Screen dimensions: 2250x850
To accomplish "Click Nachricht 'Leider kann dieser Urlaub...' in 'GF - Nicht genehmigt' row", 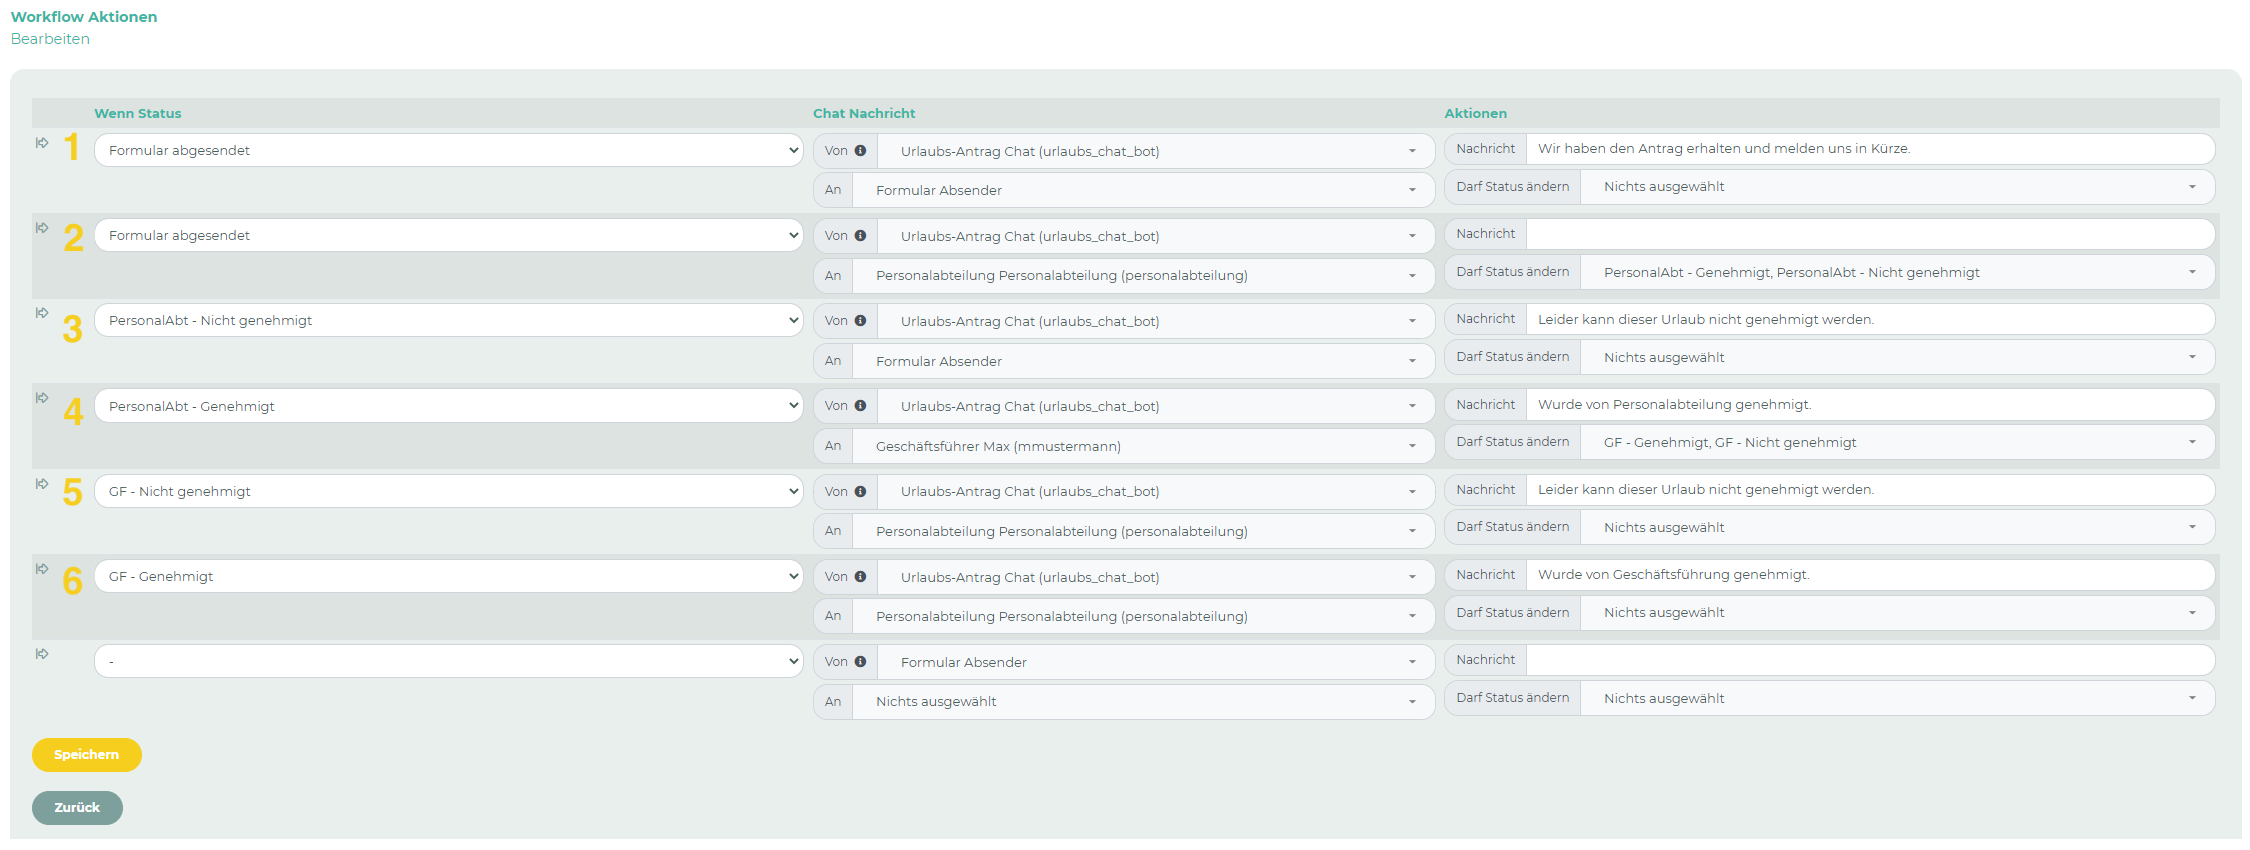I will coord(1870,490).
